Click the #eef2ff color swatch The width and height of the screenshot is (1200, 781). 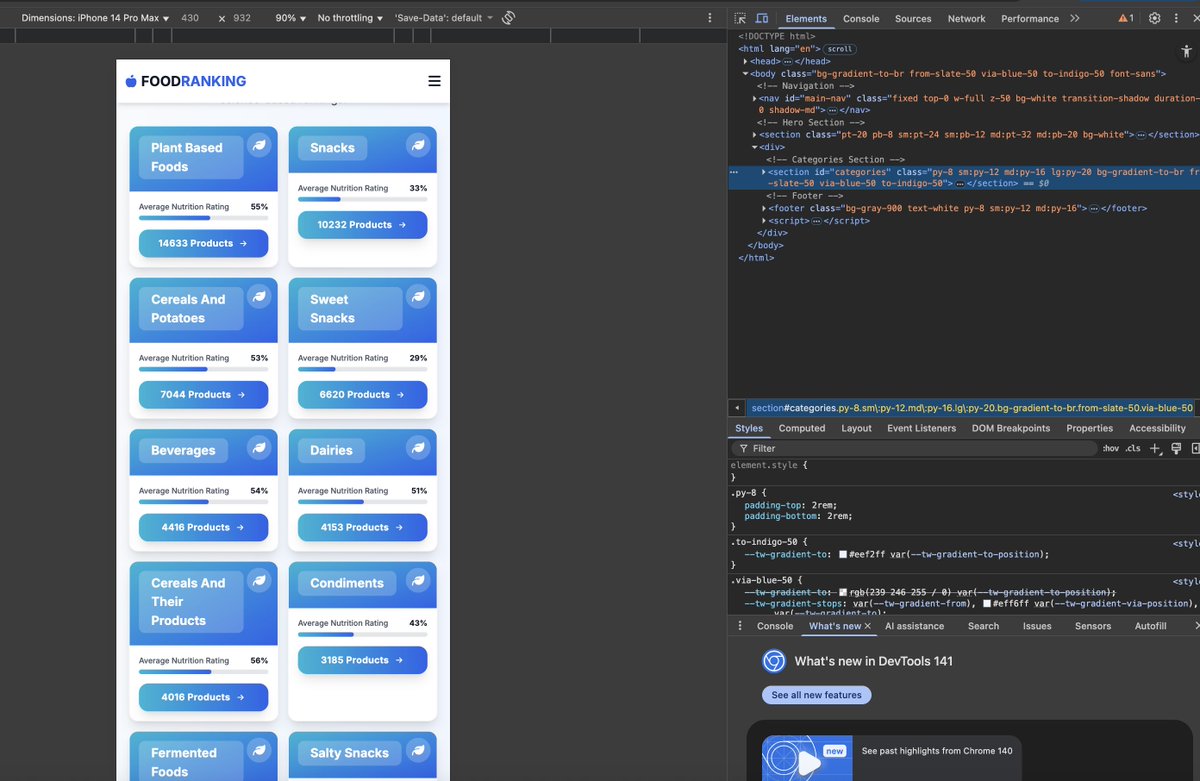pos(843,554)
